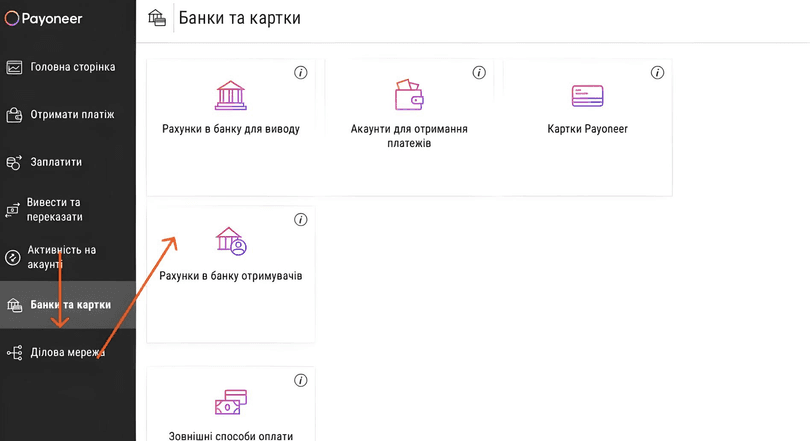
Task: Click header bank icon beside page title
Action: click(x=157, y=18)
